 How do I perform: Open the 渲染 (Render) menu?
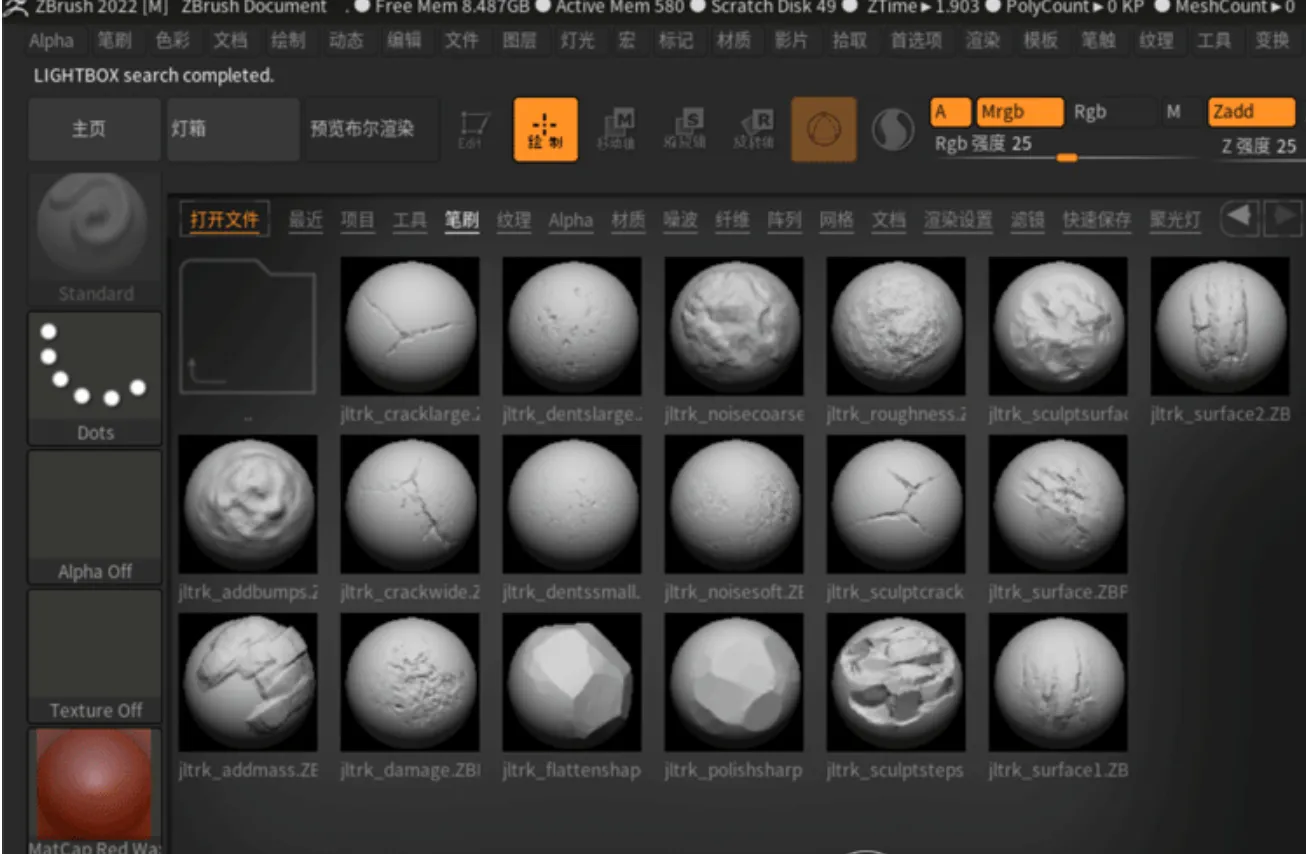click(982, 41)
